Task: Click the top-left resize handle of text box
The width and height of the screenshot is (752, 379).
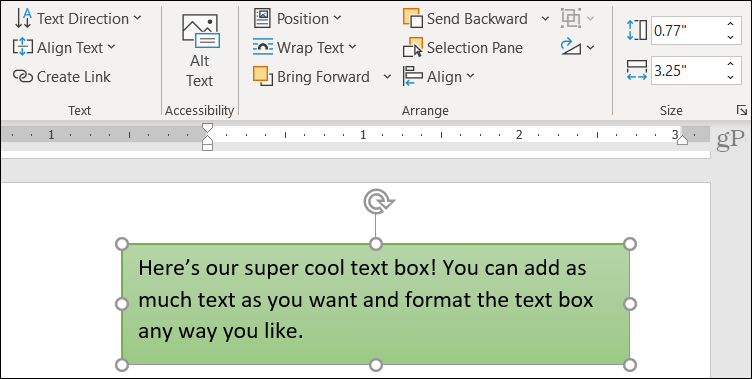Action: click(122, 244)
